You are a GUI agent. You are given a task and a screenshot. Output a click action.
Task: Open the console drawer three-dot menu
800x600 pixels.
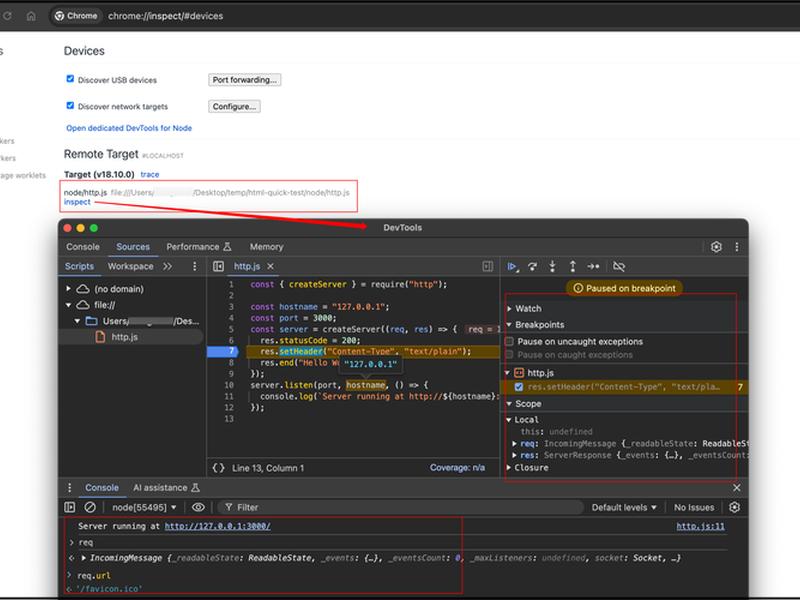tap(70, 488)
